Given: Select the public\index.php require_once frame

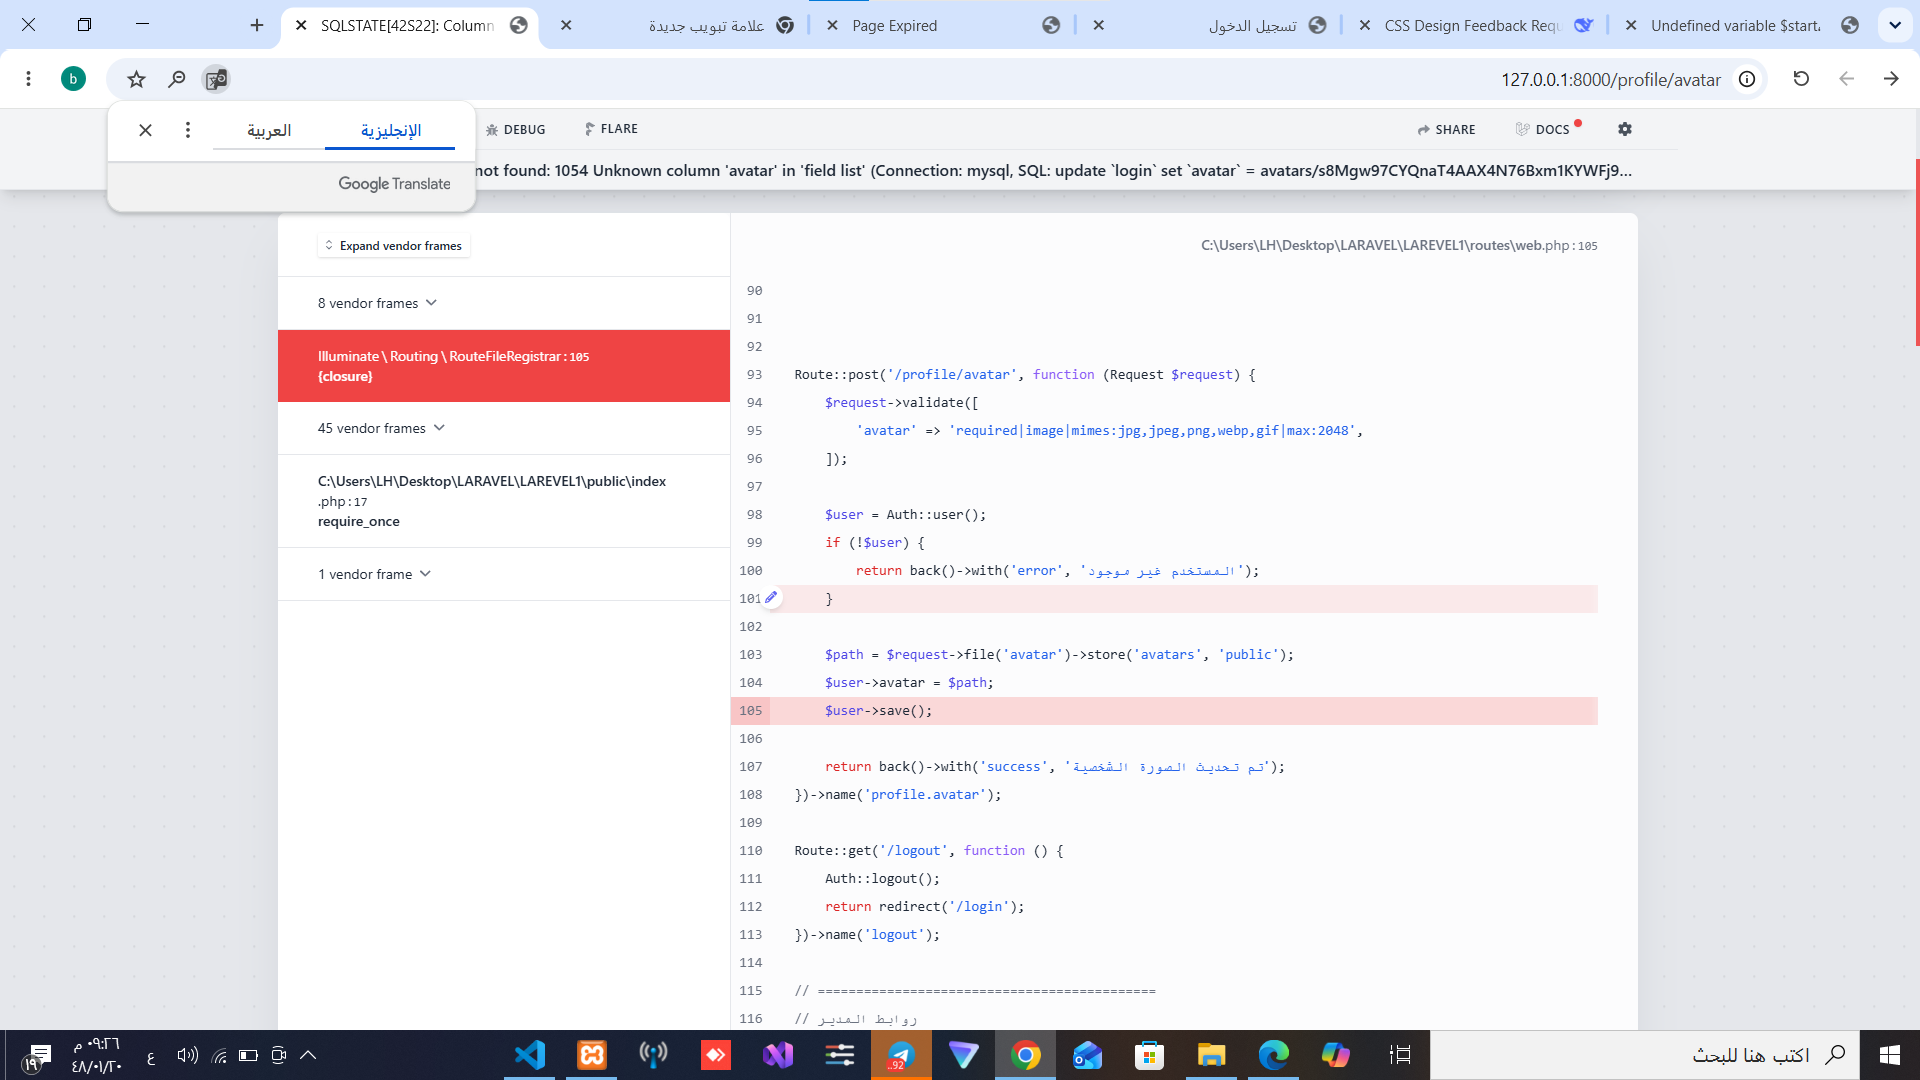Looking at the screenshot, I should (504, 501).
